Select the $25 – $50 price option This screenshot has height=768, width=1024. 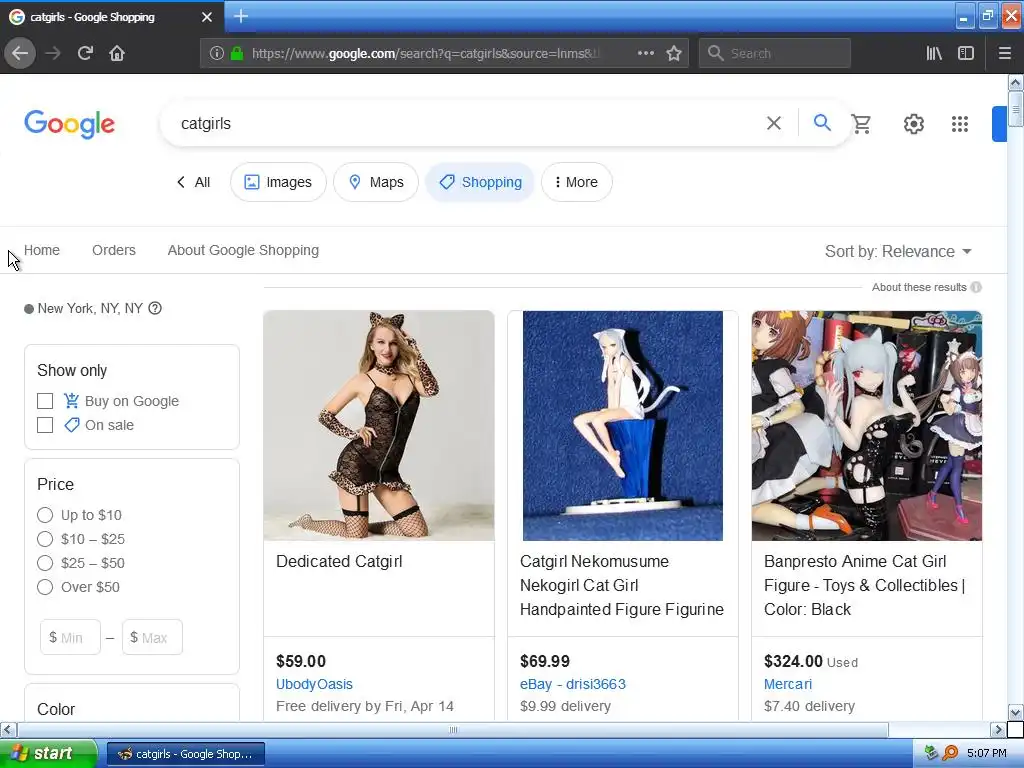click(x=45, y=563)
